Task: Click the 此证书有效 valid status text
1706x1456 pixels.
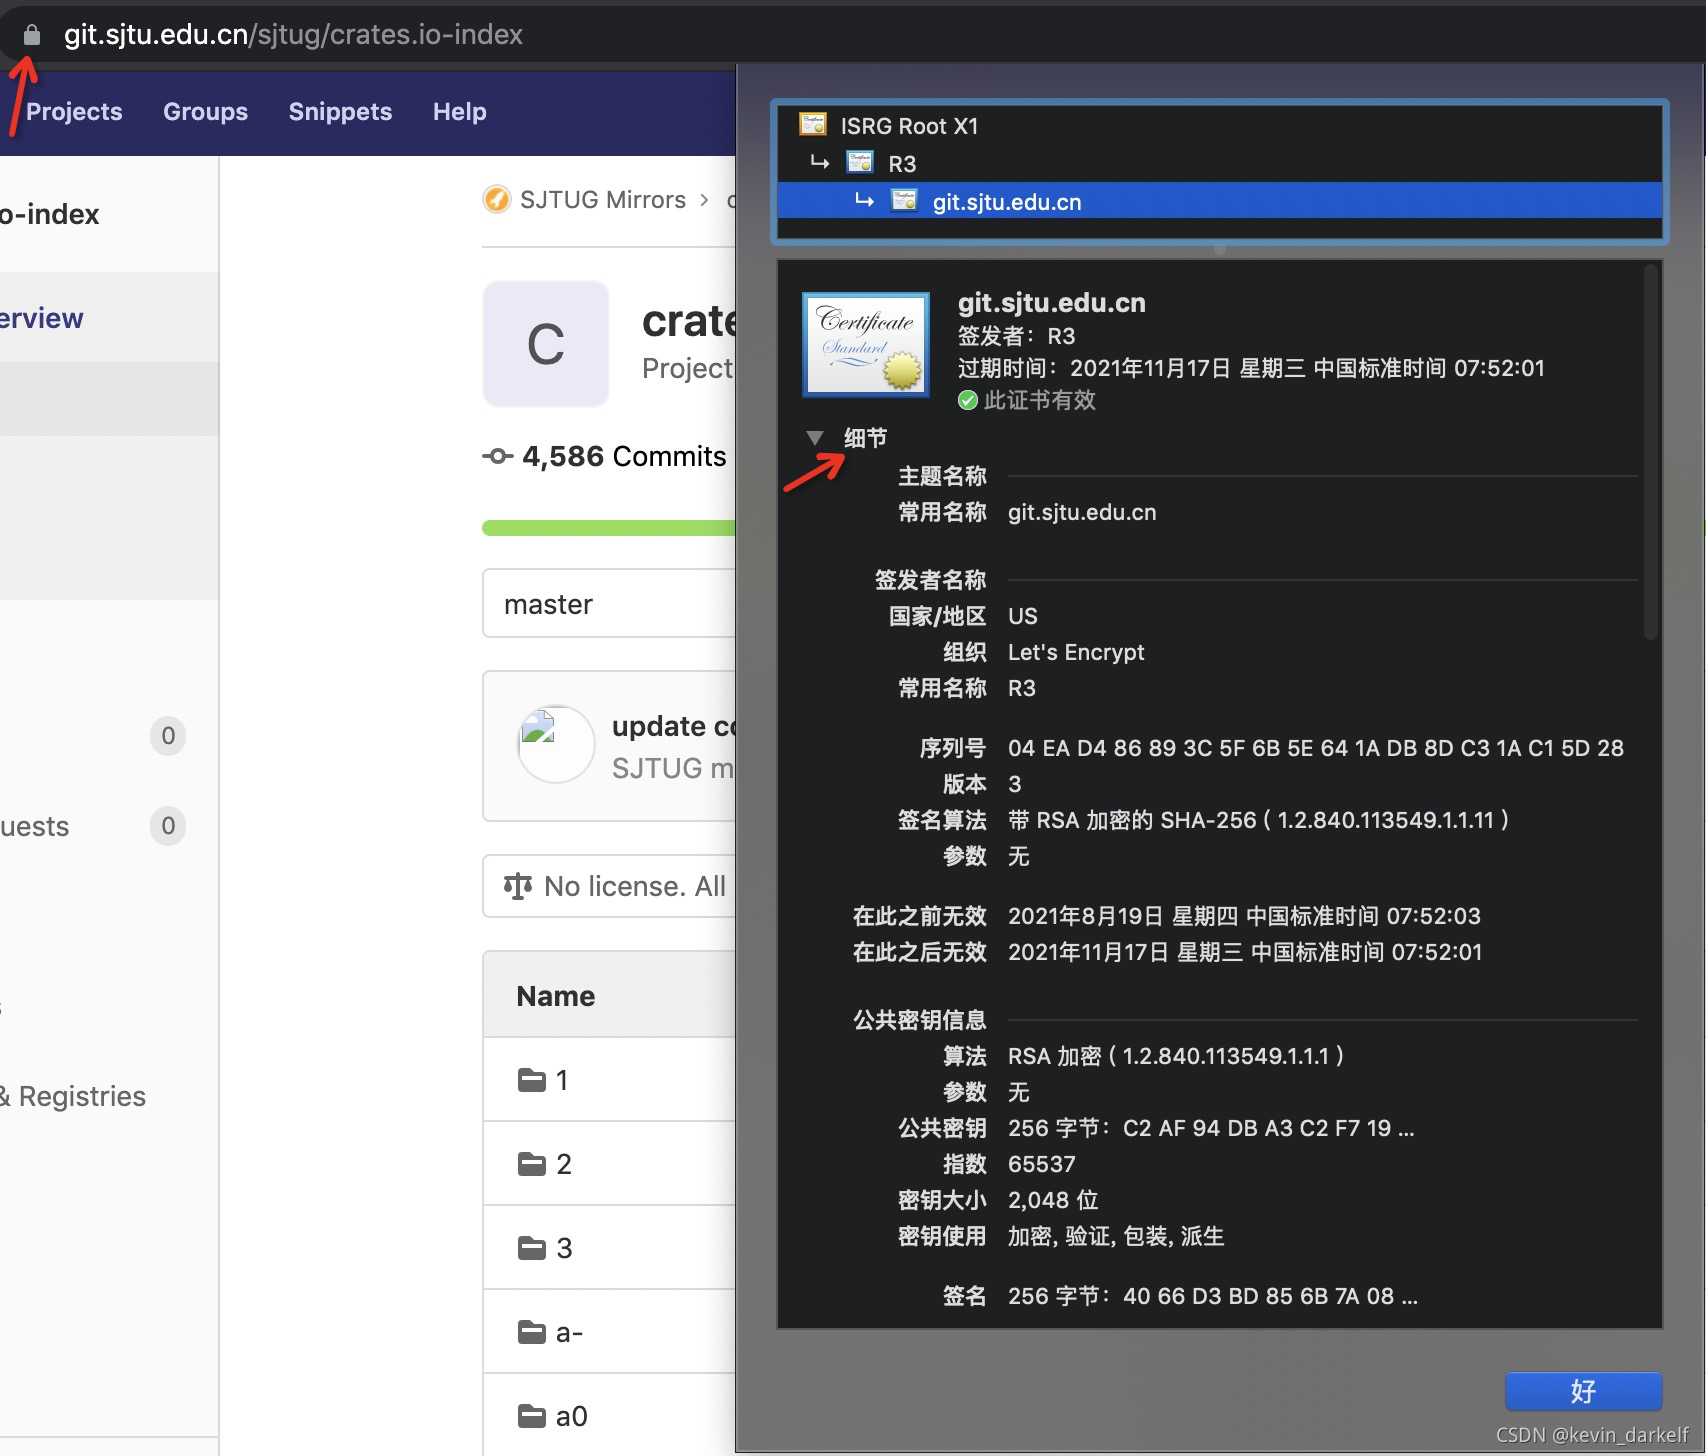Action: tap(1039, 400)
